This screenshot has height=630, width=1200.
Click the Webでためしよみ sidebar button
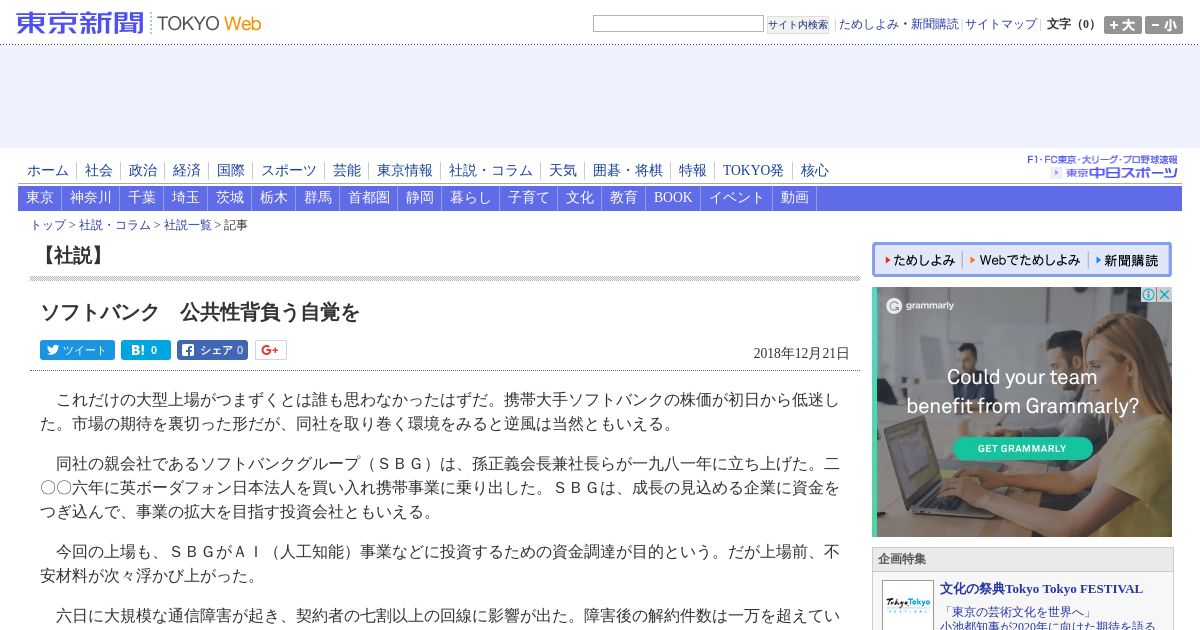click(1025, 260)
